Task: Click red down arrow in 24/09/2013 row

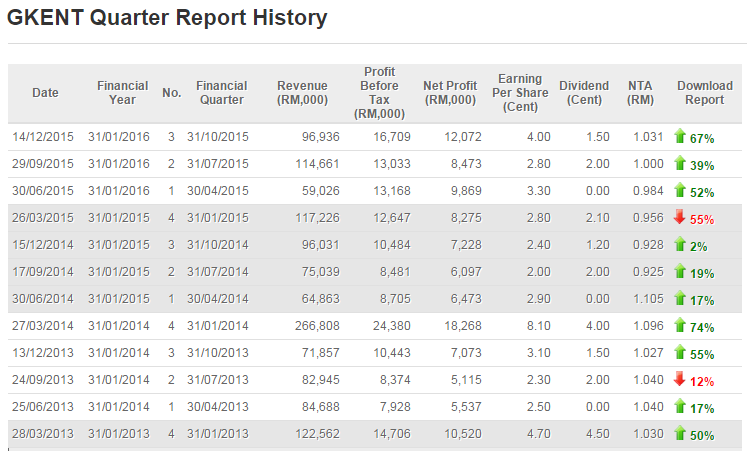Action: coord(680,379)
